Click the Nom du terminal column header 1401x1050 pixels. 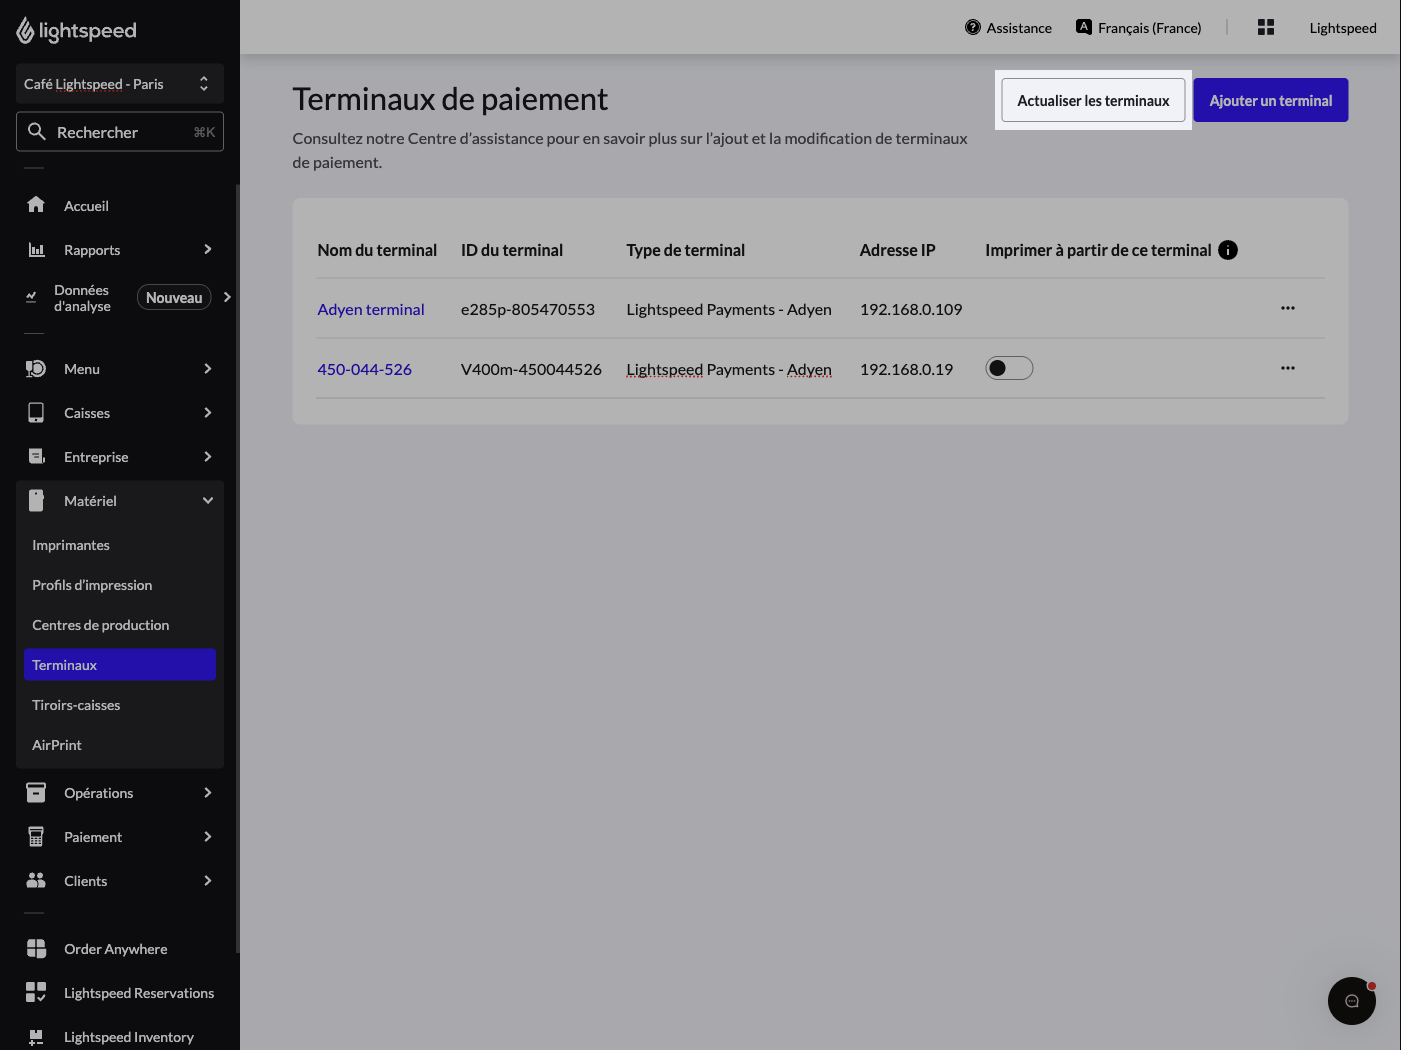pyautogui.click(x=377, y=250)
